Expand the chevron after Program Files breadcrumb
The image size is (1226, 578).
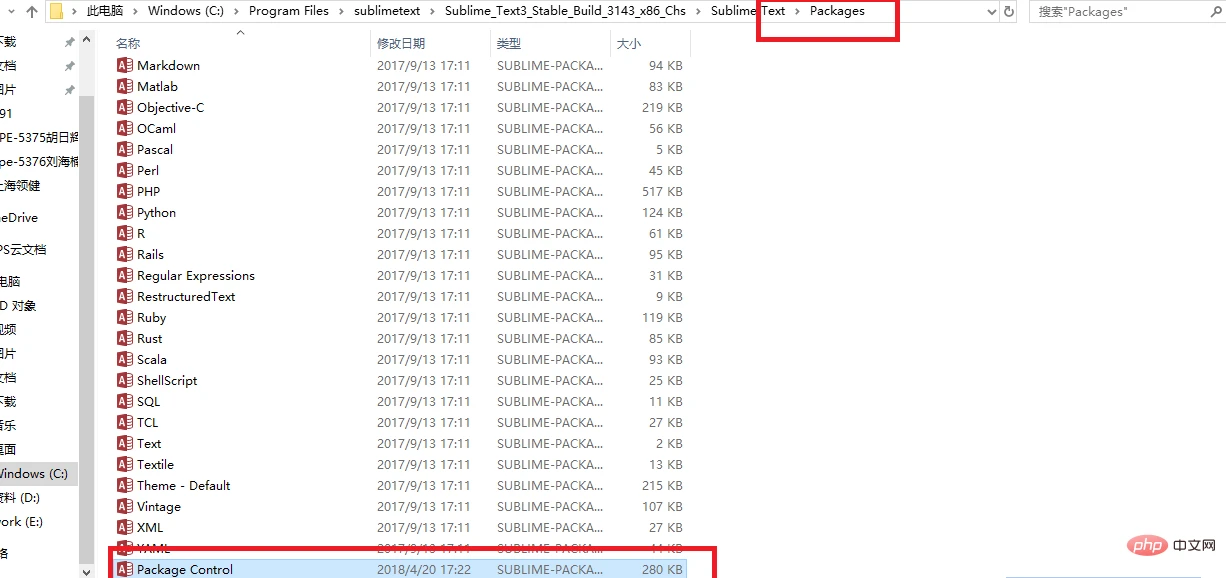click(x=340, y=12)
